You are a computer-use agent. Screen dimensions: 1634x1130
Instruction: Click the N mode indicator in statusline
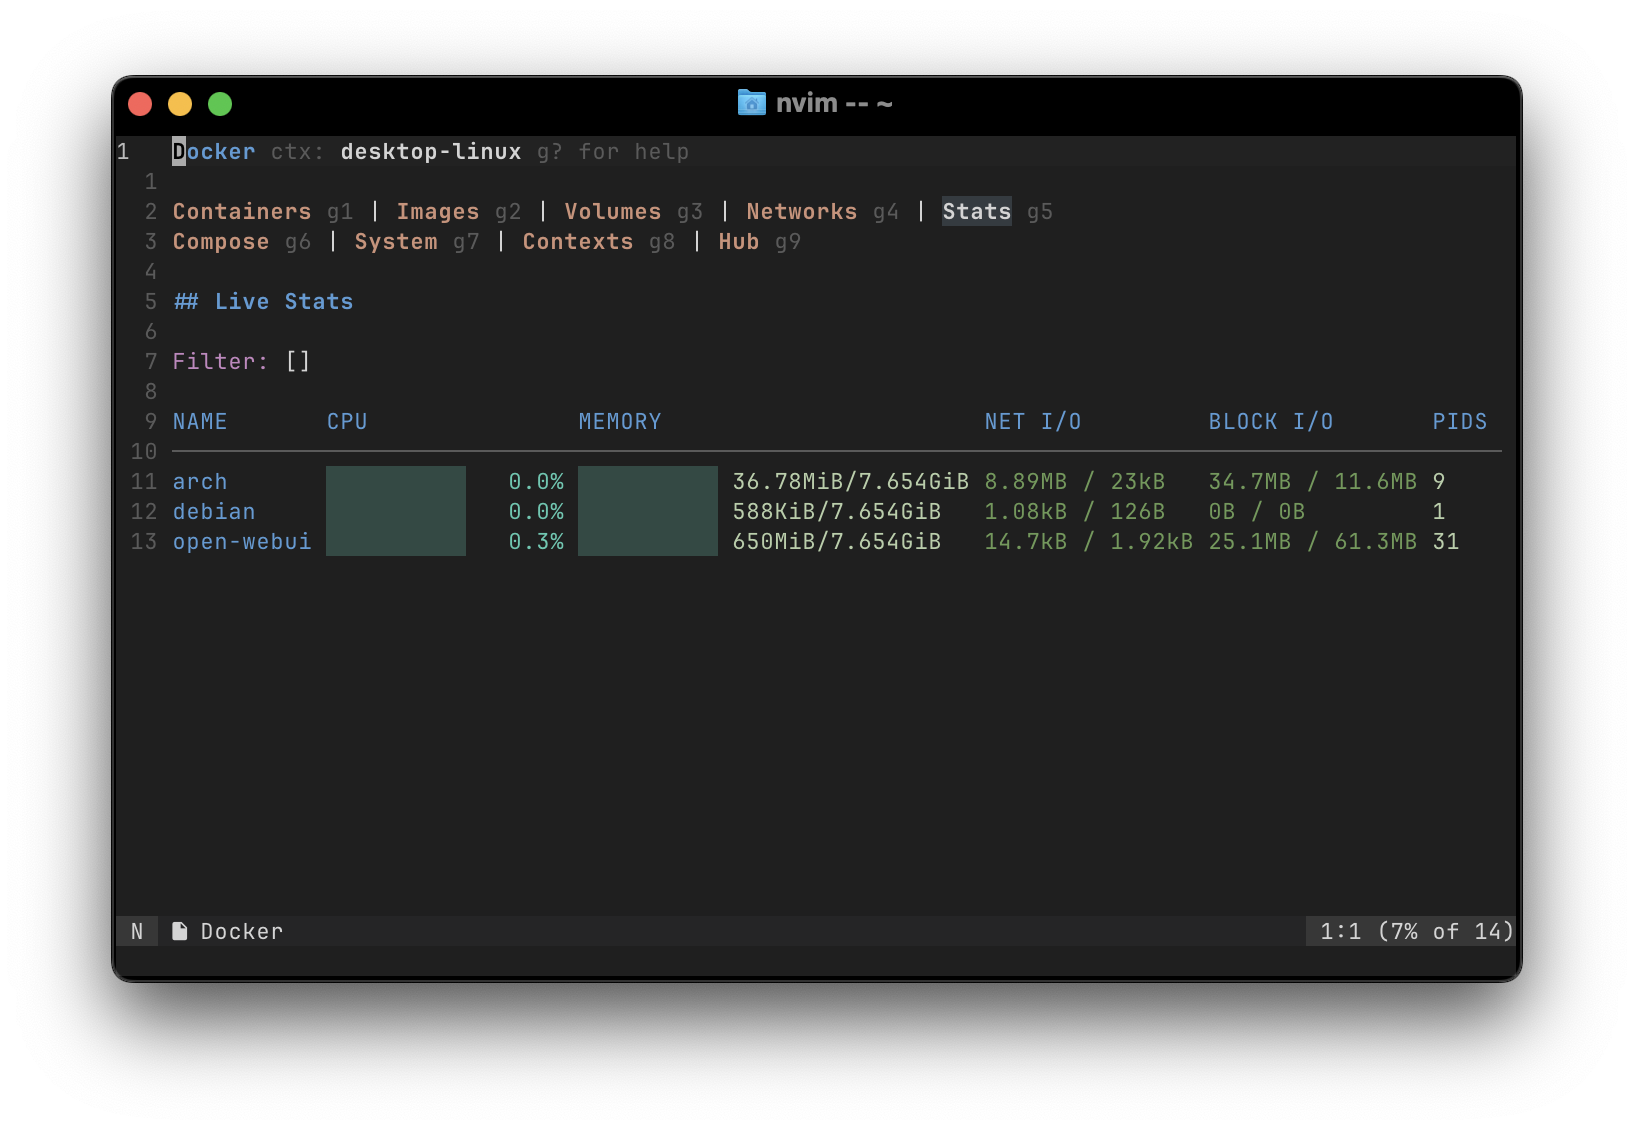(137, 931)
